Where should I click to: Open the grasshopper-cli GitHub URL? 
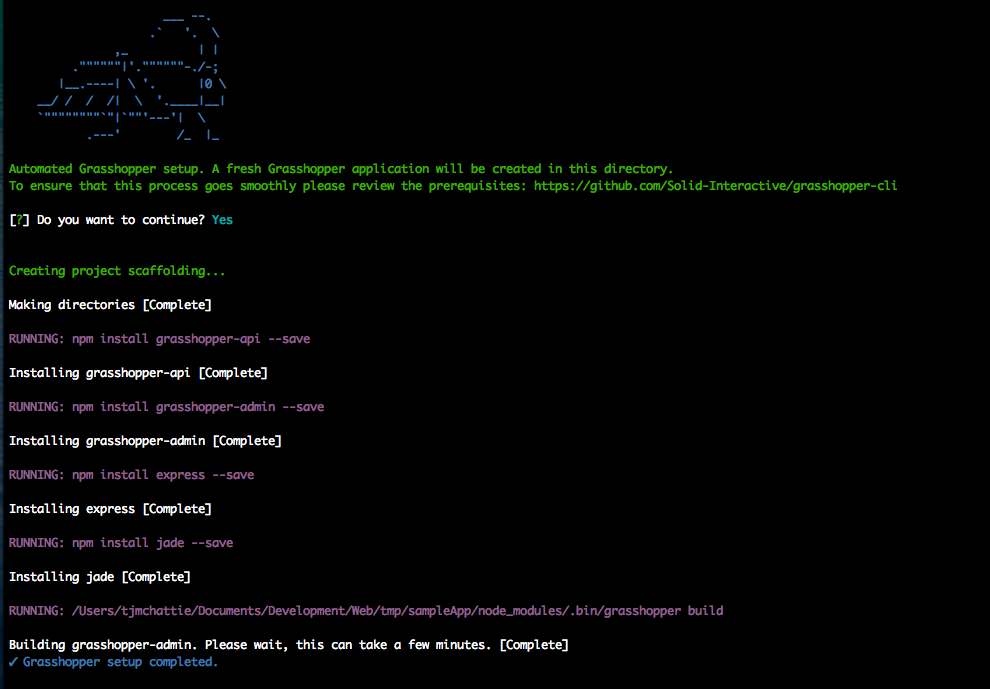[715, 186]
